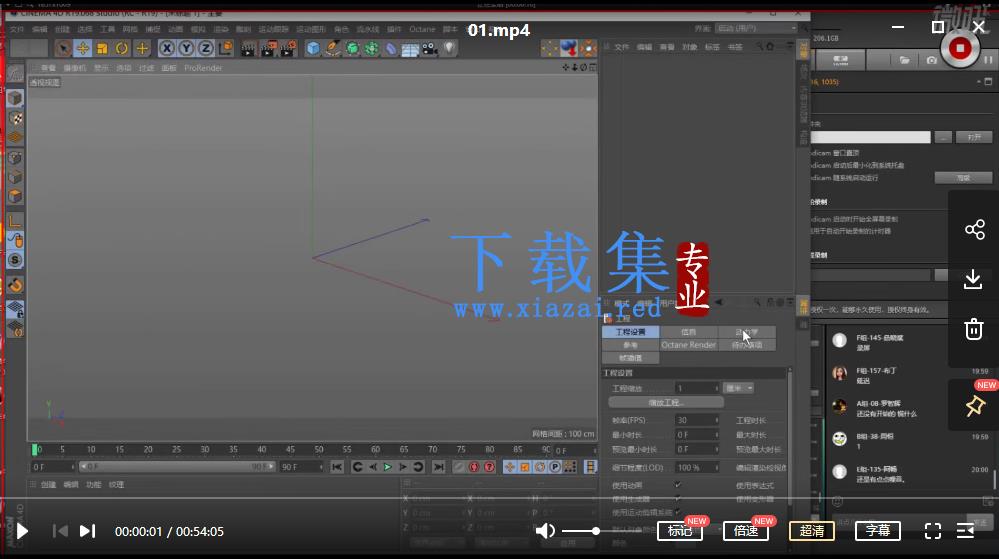Screen dimensions: 999x559
Task: Open the playlist icon in player controls
Action: [x=965, y=531]
